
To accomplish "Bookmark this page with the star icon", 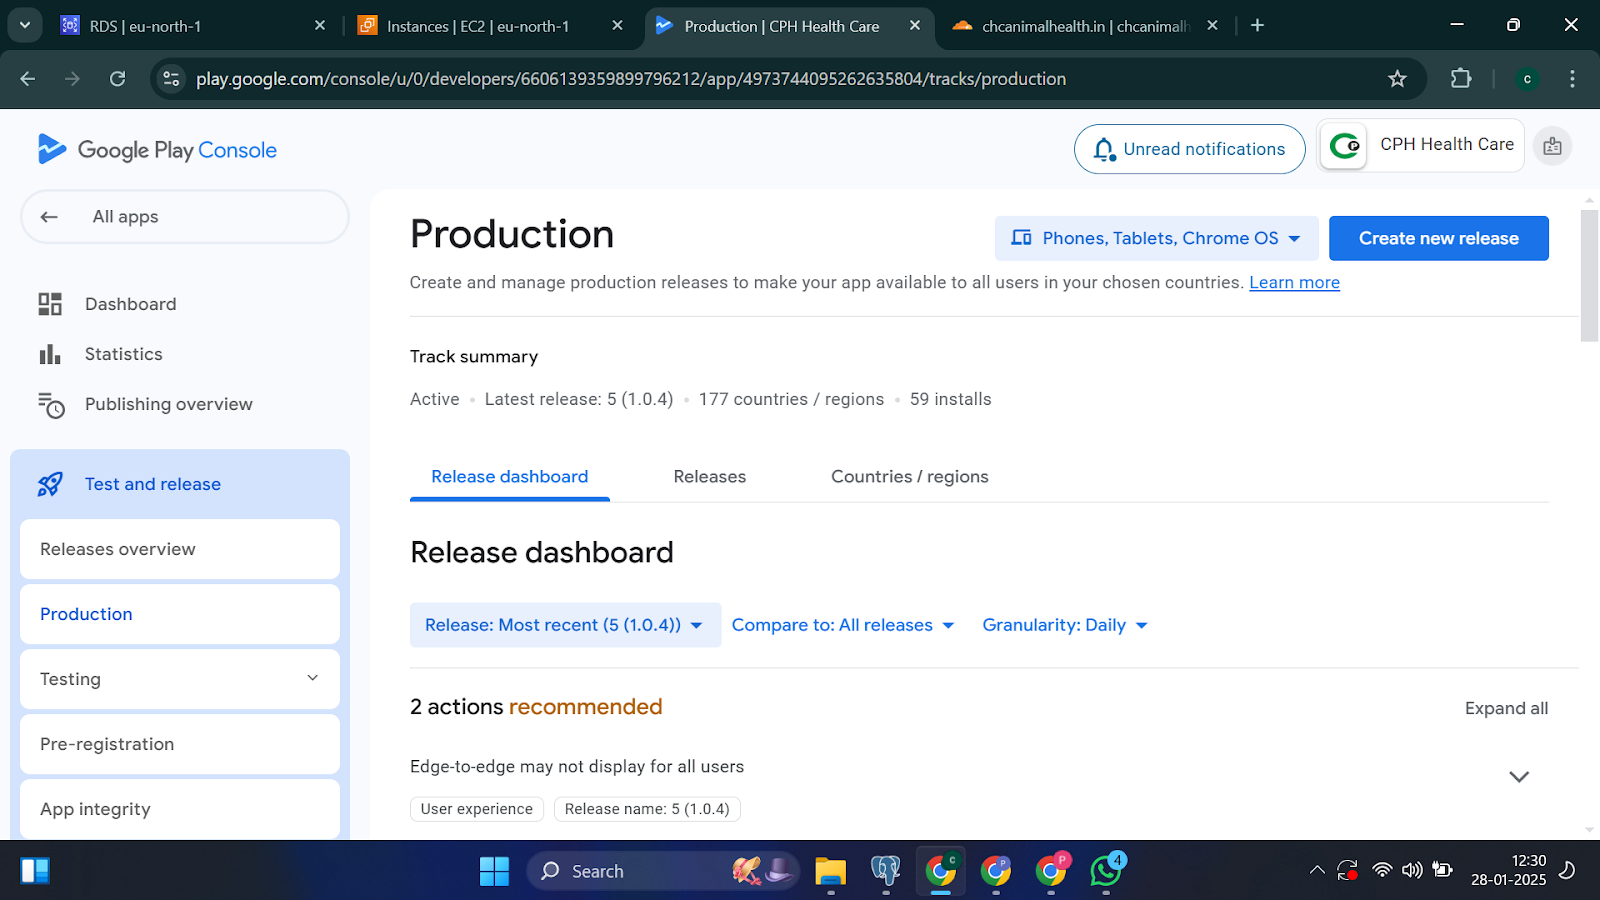I will pyautogui.click(x=1397, y=79).
